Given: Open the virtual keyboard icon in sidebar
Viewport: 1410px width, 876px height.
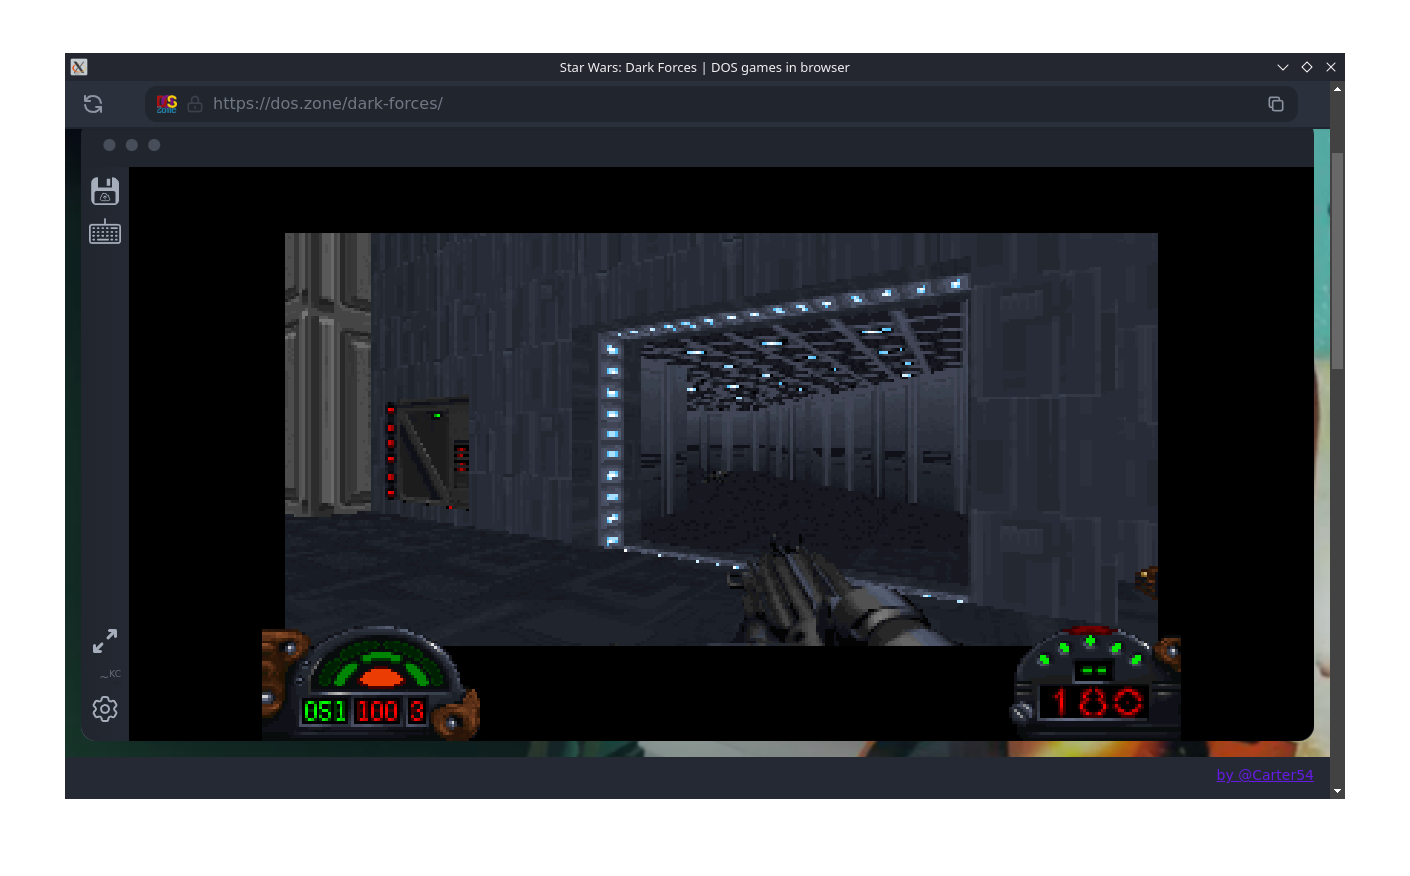Looking at the screenshot, I should point(105,232).
